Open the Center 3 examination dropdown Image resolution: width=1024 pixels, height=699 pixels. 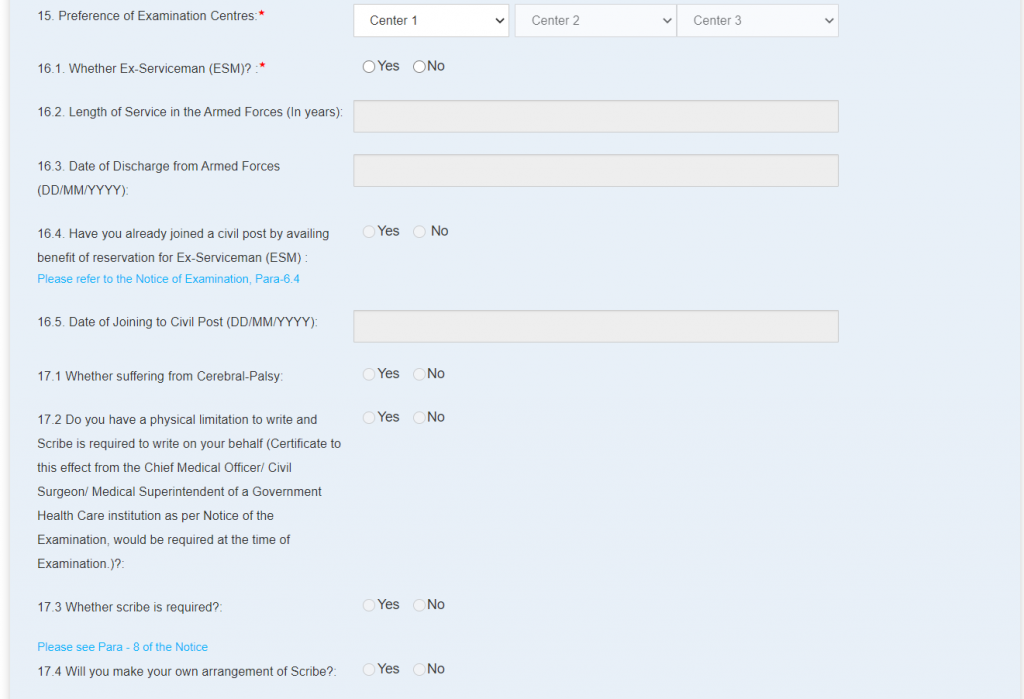tap(757, 20)
